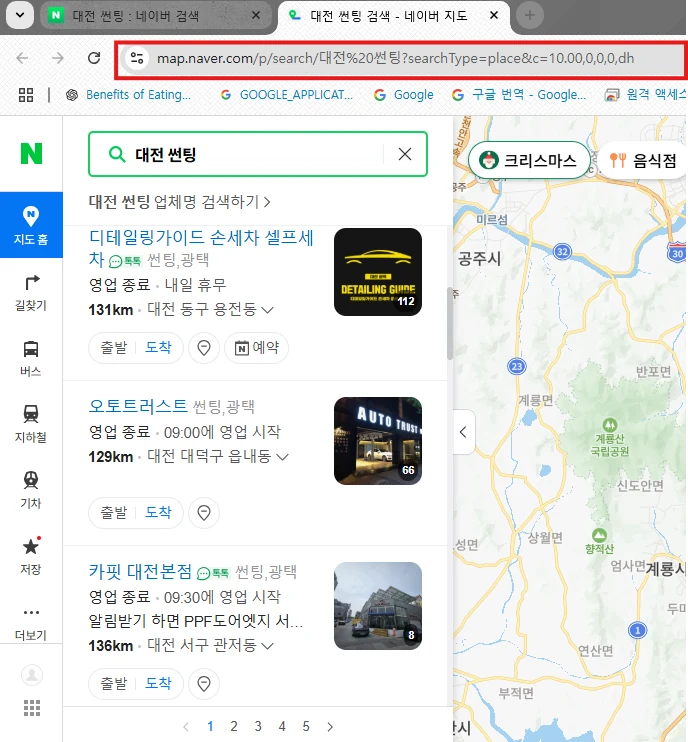The height and width of the screenshot is (742, 688).
Task: Open 대전 썬팅 업체명 검색하기 link
Action: tap(179, 202)
